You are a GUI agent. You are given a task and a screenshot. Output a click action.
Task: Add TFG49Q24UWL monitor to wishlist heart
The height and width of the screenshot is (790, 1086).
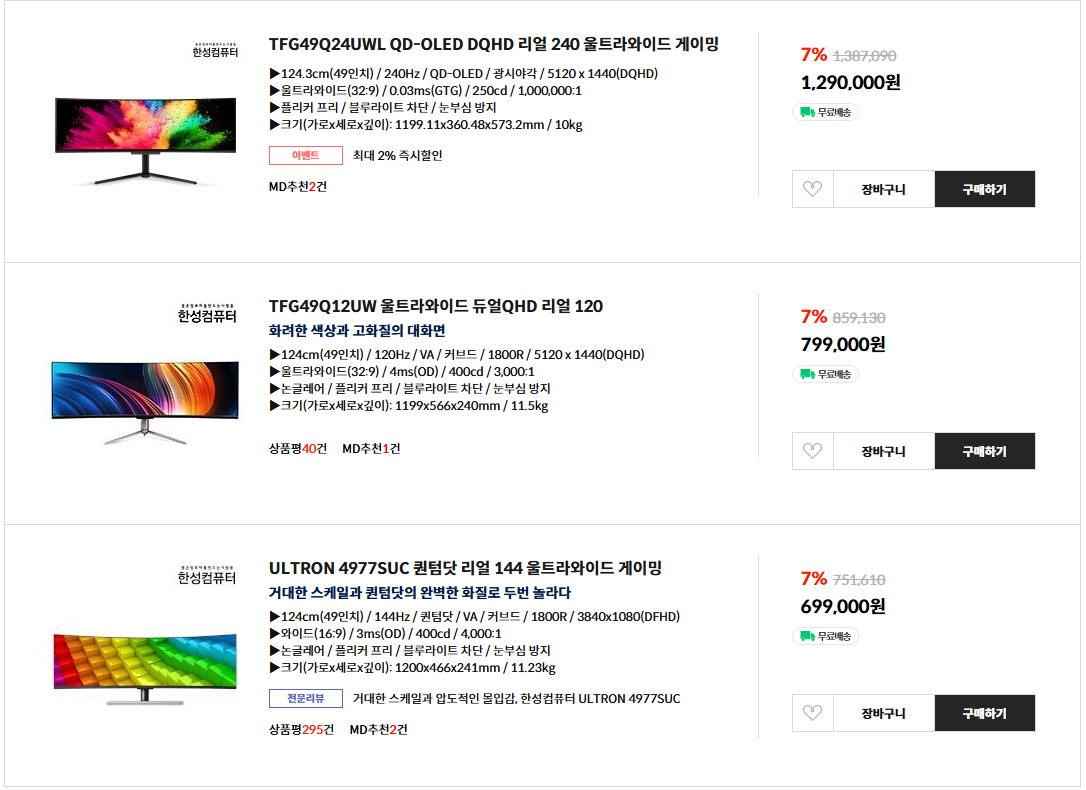[x=812, y=189]
